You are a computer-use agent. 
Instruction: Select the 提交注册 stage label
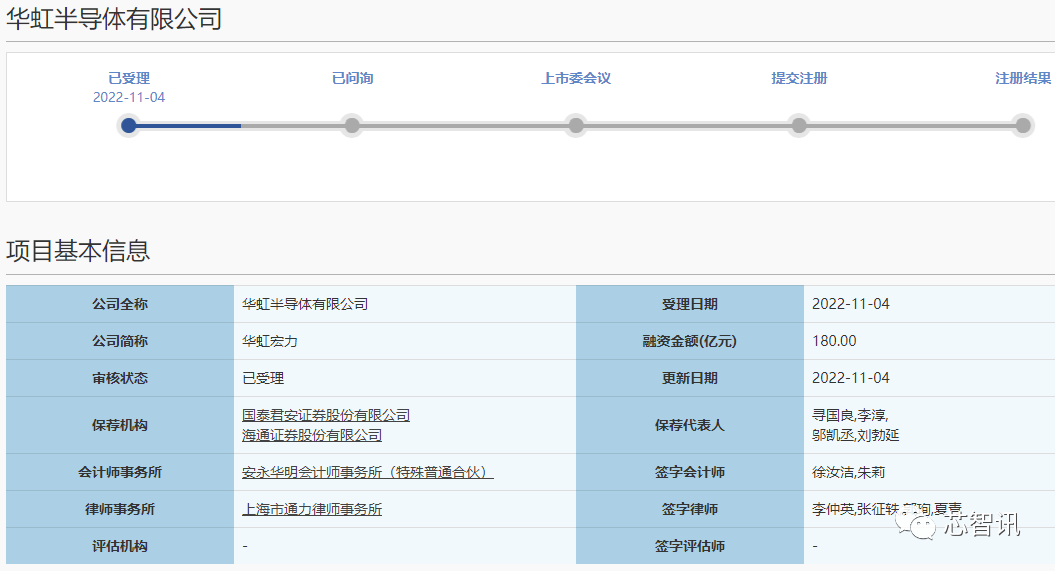(799, 78)
